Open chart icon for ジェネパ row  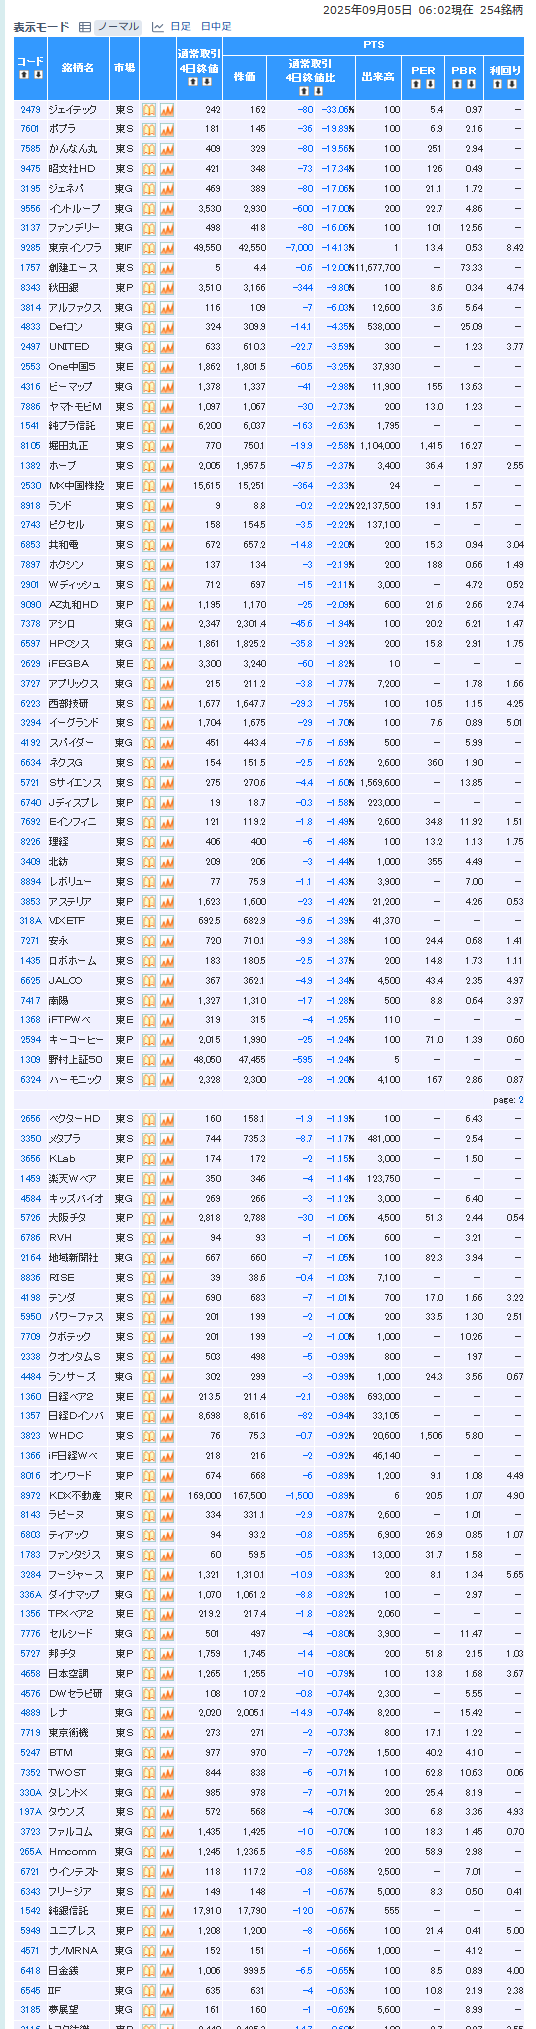pyautogui.click(x=166, y=188)
